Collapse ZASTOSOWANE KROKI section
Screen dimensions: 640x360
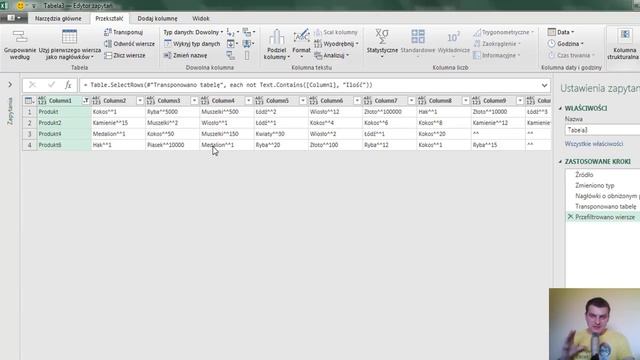(x=560, y=162)
